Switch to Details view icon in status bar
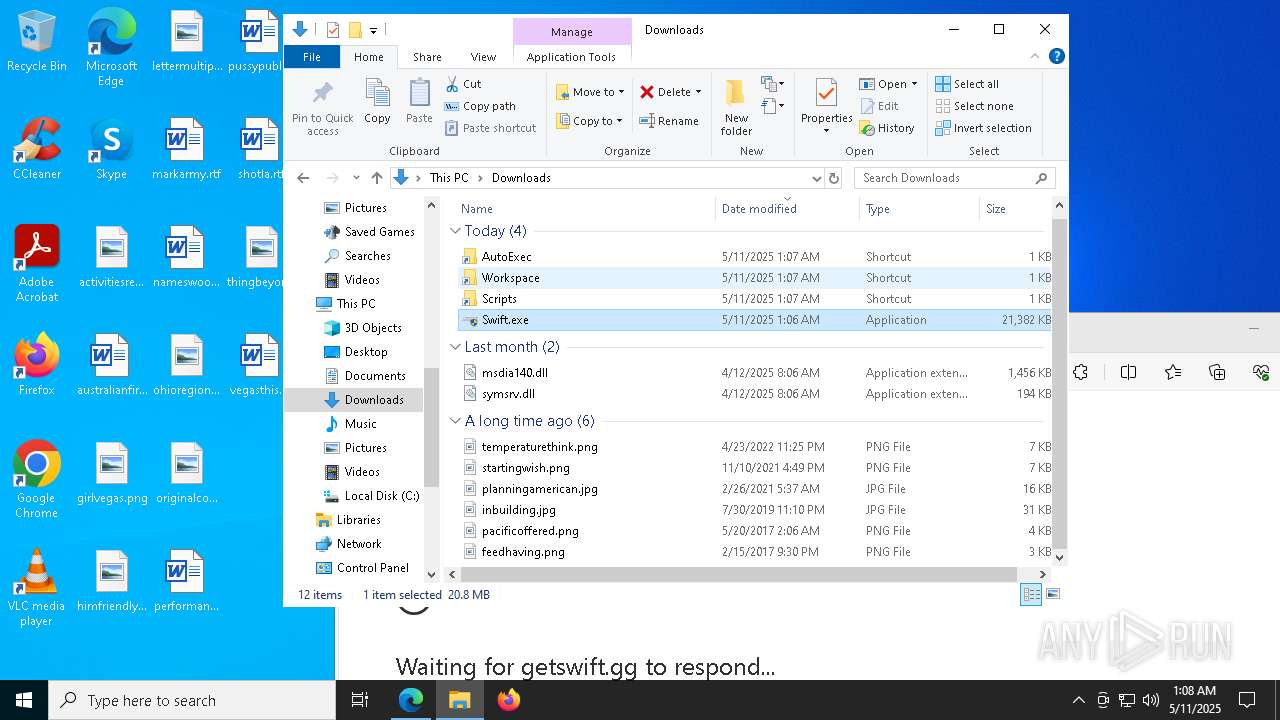 [x=1031, y=594]
